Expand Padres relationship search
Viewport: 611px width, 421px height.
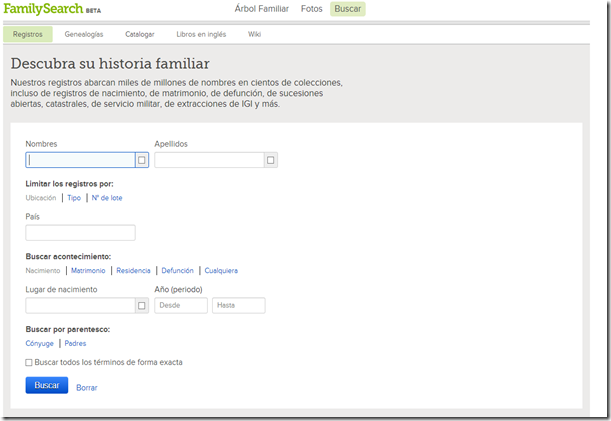click(75, 343)
